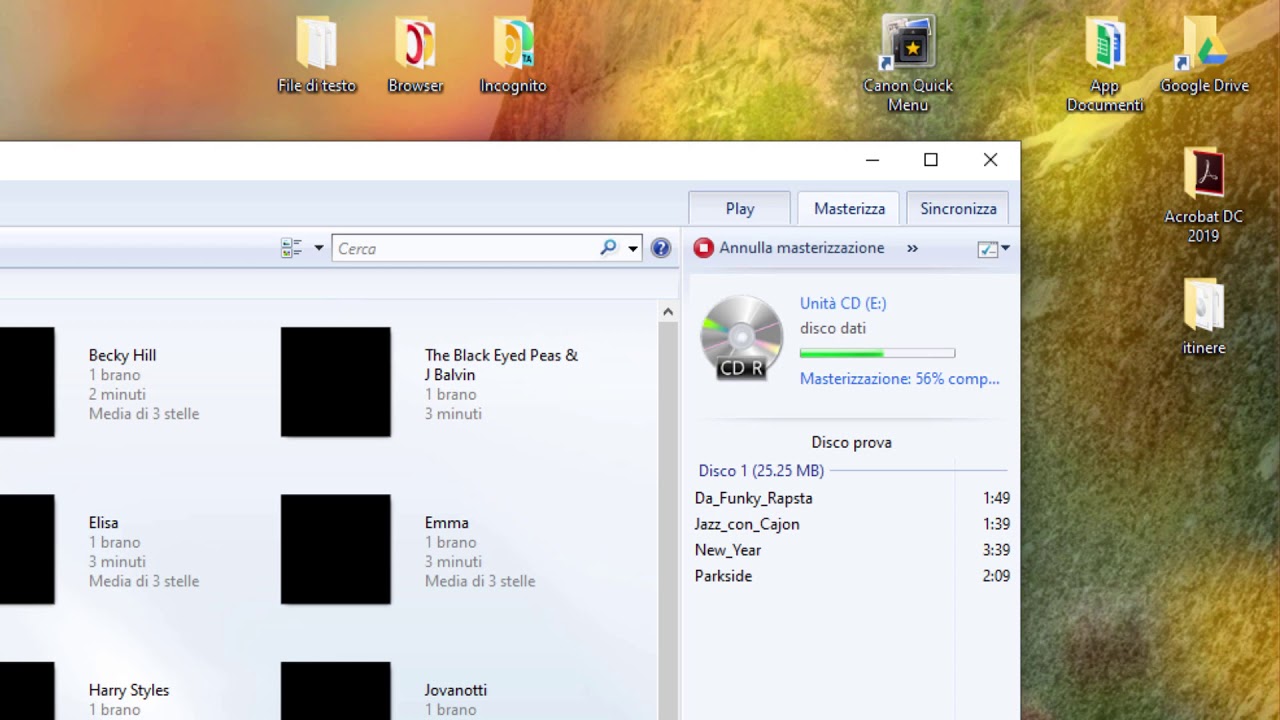Click the burn progress bar
Image resolution: width=1280 pixels, height=720 pixels.
coord(877,353)
